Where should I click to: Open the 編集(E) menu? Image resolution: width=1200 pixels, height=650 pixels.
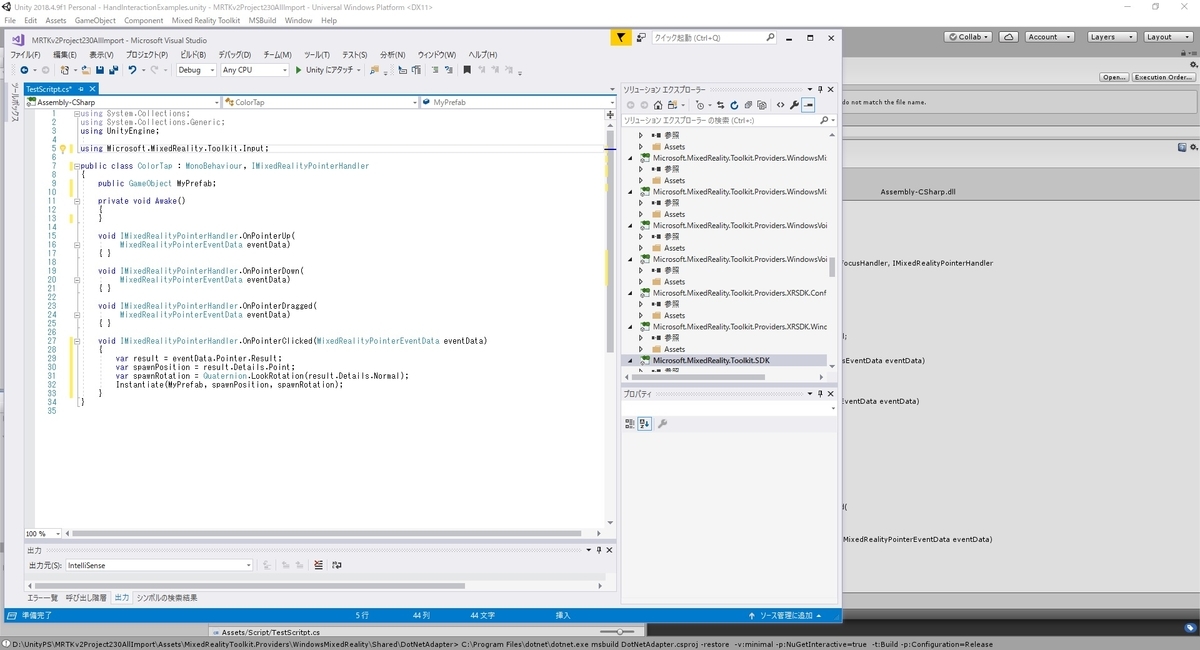click(65, 54)
